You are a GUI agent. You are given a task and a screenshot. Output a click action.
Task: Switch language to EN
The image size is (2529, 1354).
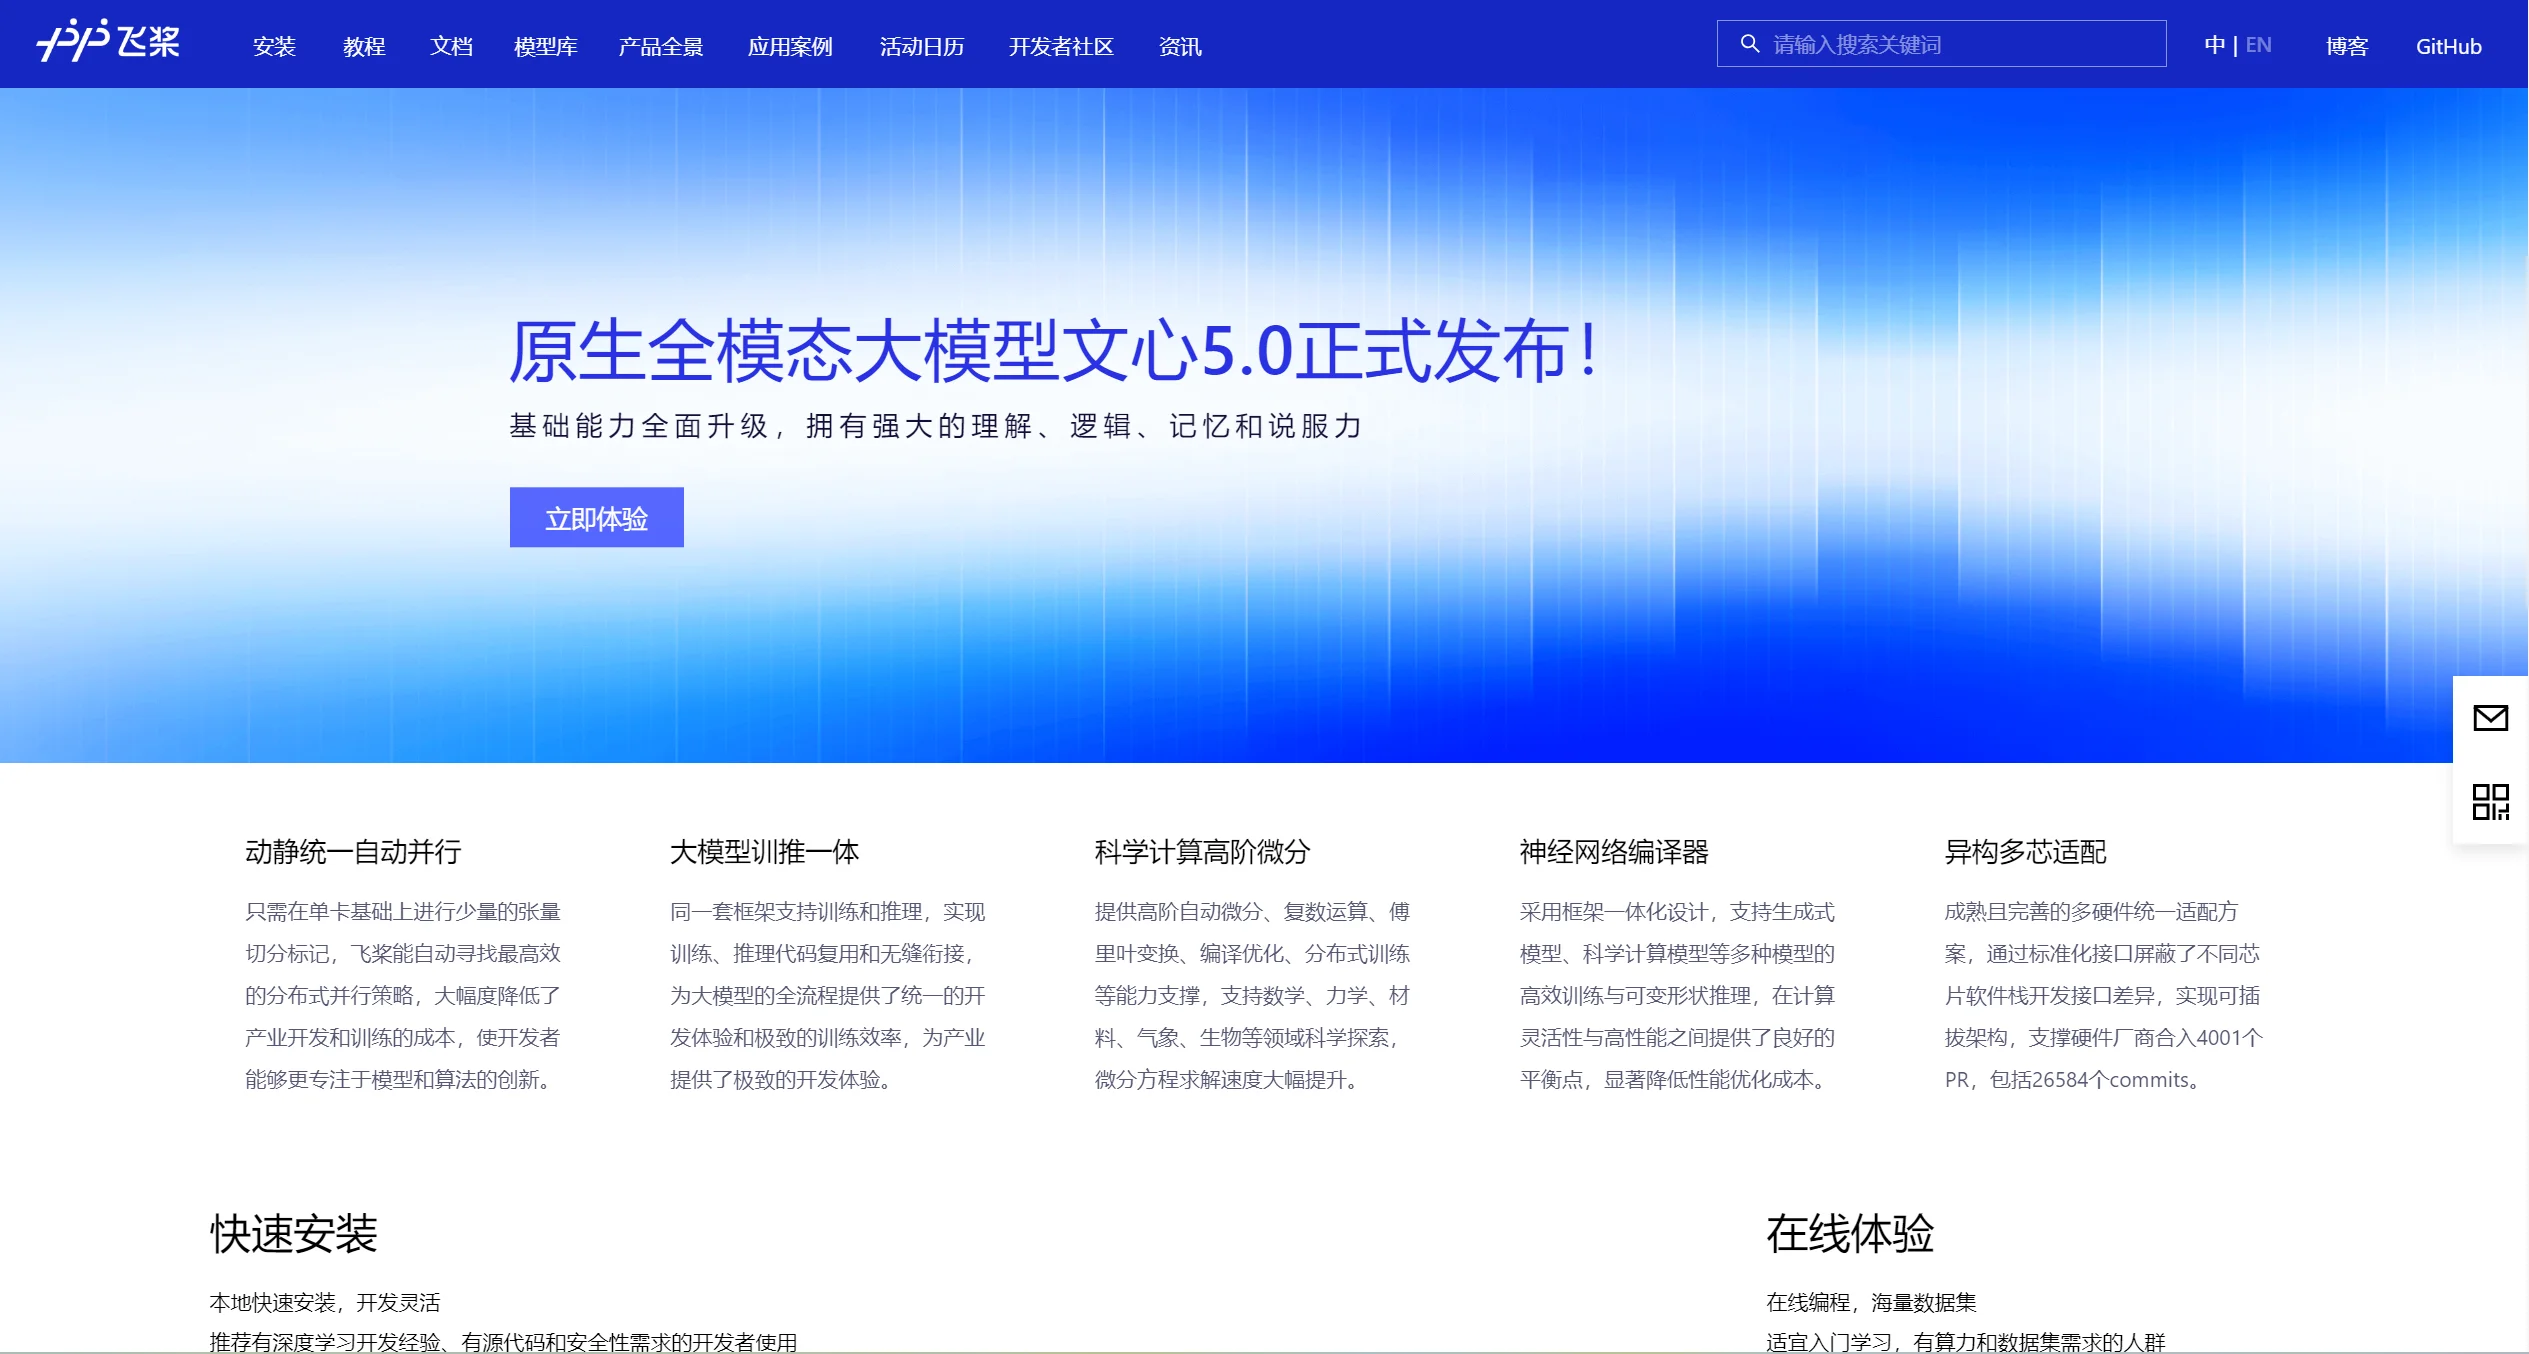[x=2259, y=44]
